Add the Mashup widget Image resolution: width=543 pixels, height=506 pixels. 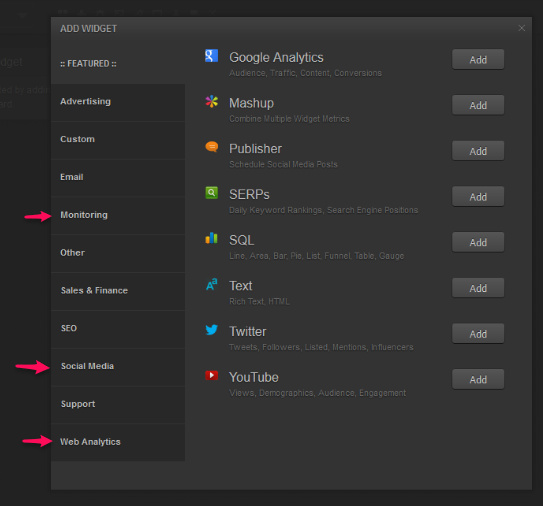click(478, 105)
